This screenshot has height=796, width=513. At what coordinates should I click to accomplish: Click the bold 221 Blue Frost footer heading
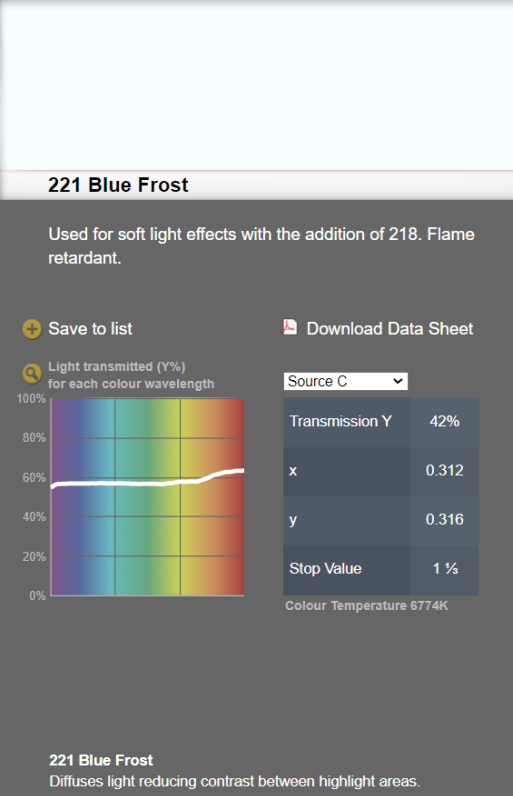[x=101, y=760]
